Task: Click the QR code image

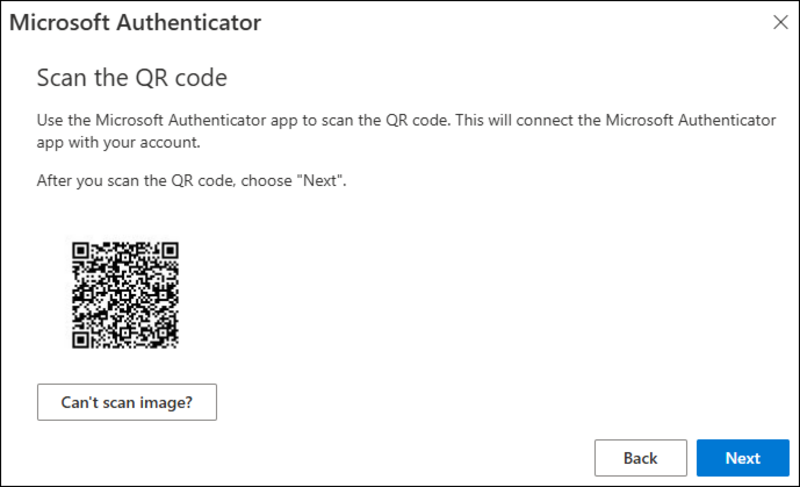Action: [x=125, y=295]
